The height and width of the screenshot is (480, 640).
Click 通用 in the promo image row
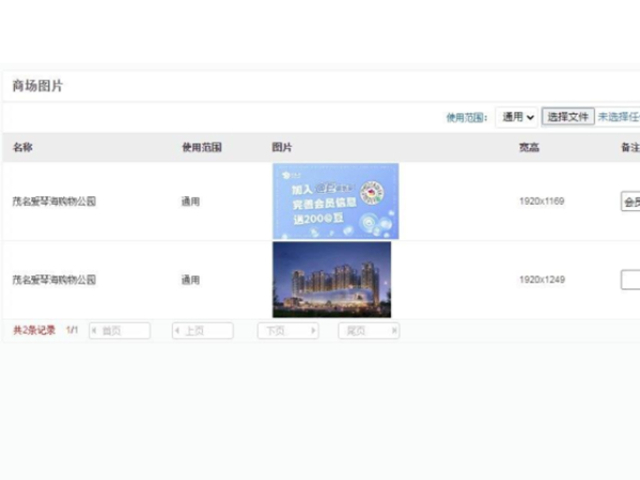(x=191, y=201)
